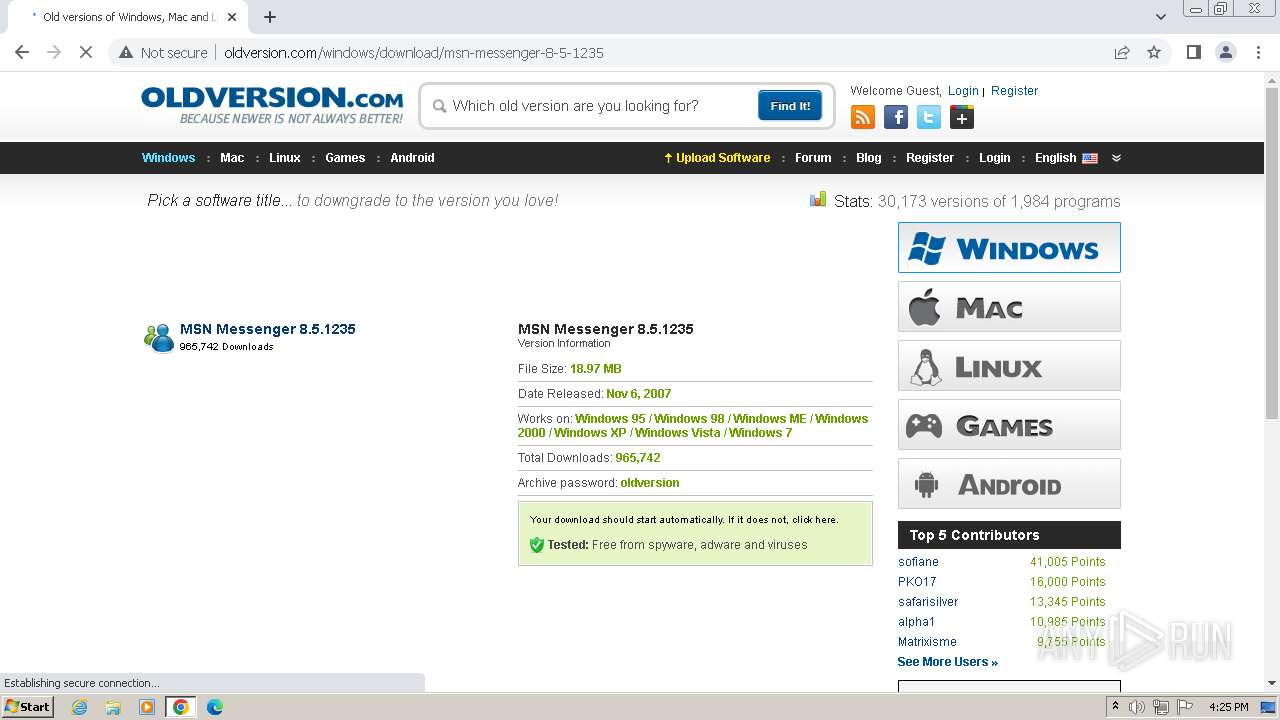Click See More Users link
The width and height of the screenshot is (1280, 720).
(x=947, y=662)
